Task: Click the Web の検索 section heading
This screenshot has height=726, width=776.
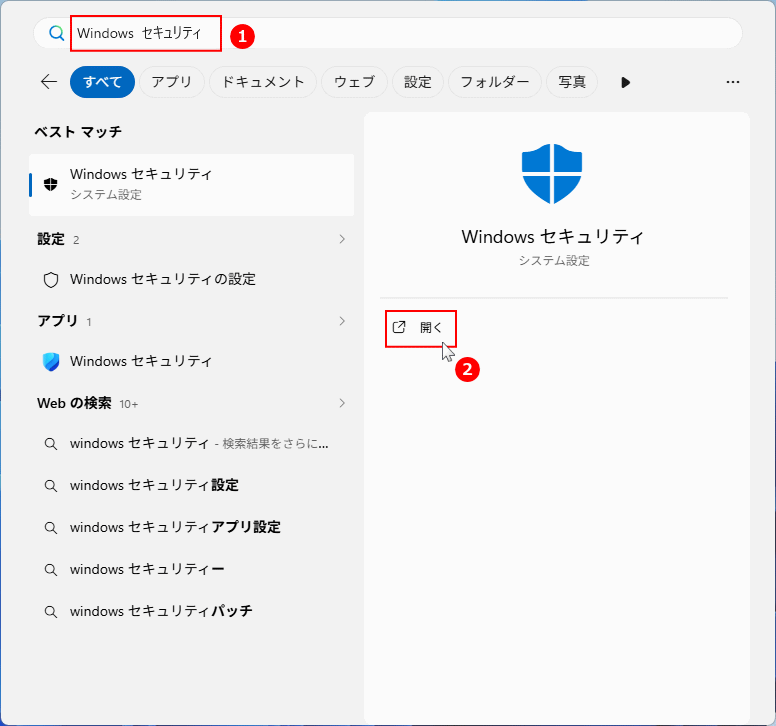Action: coord(74,403)
